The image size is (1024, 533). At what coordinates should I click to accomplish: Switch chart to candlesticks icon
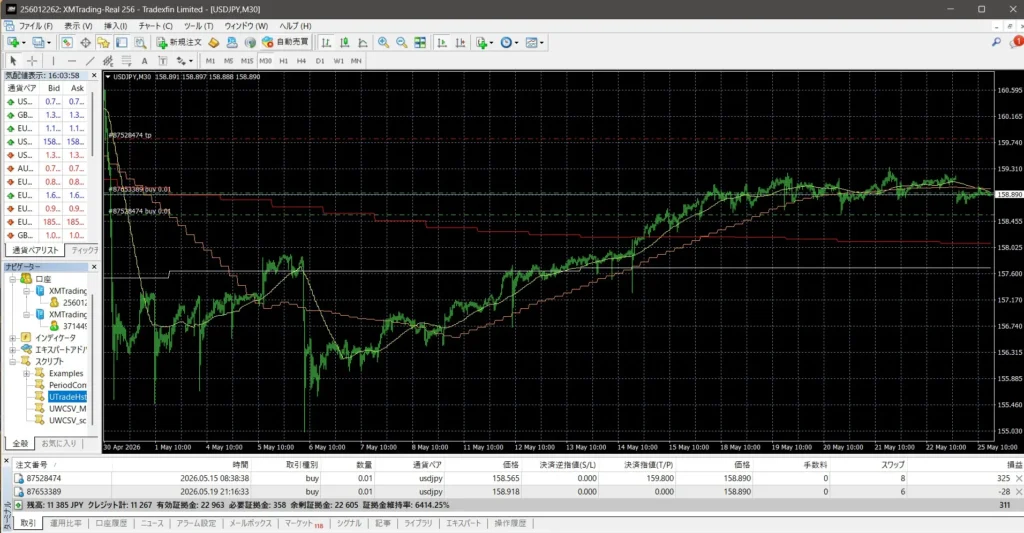point(344,42)
